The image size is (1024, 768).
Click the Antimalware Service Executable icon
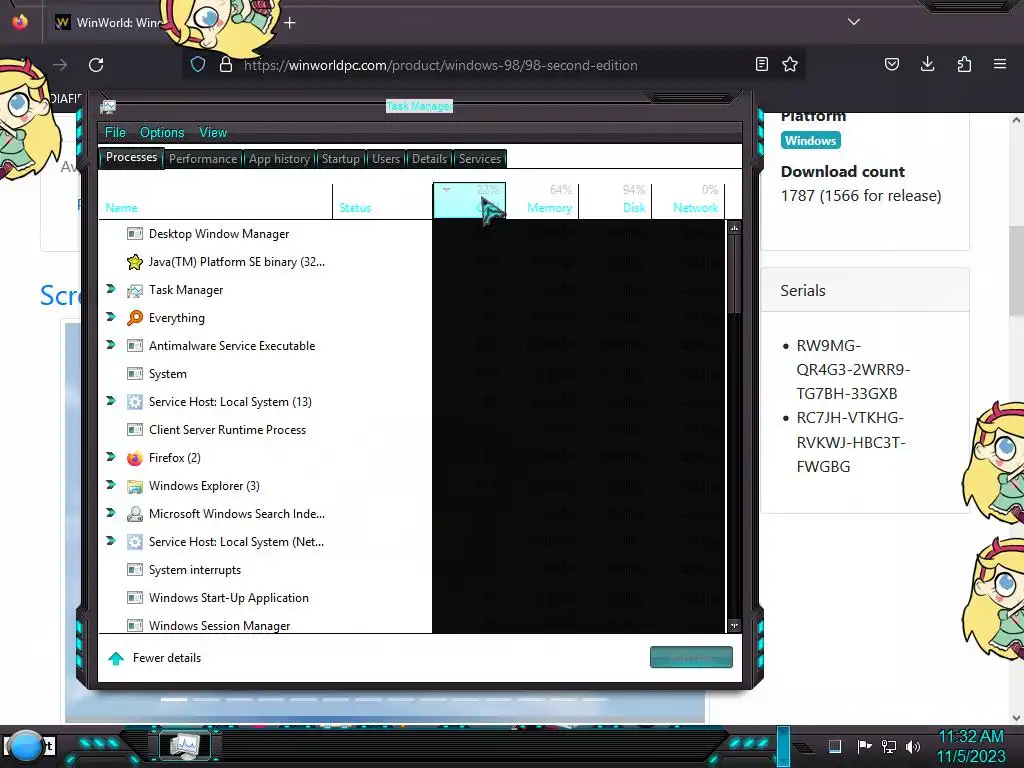pyautogui.click(x=135, y=345)
